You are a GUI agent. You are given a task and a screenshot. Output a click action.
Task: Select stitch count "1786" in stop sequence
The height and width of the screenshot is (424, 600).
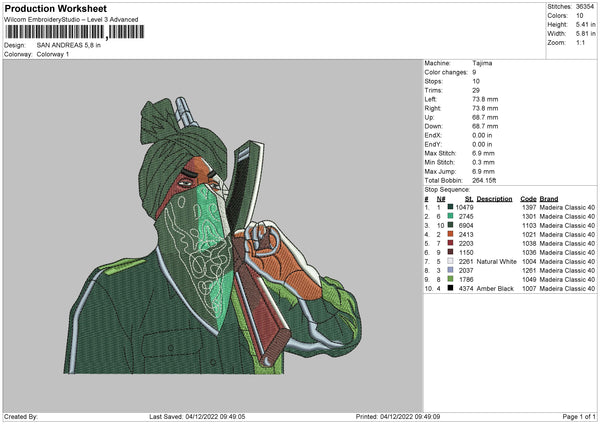tap(466, 279)
